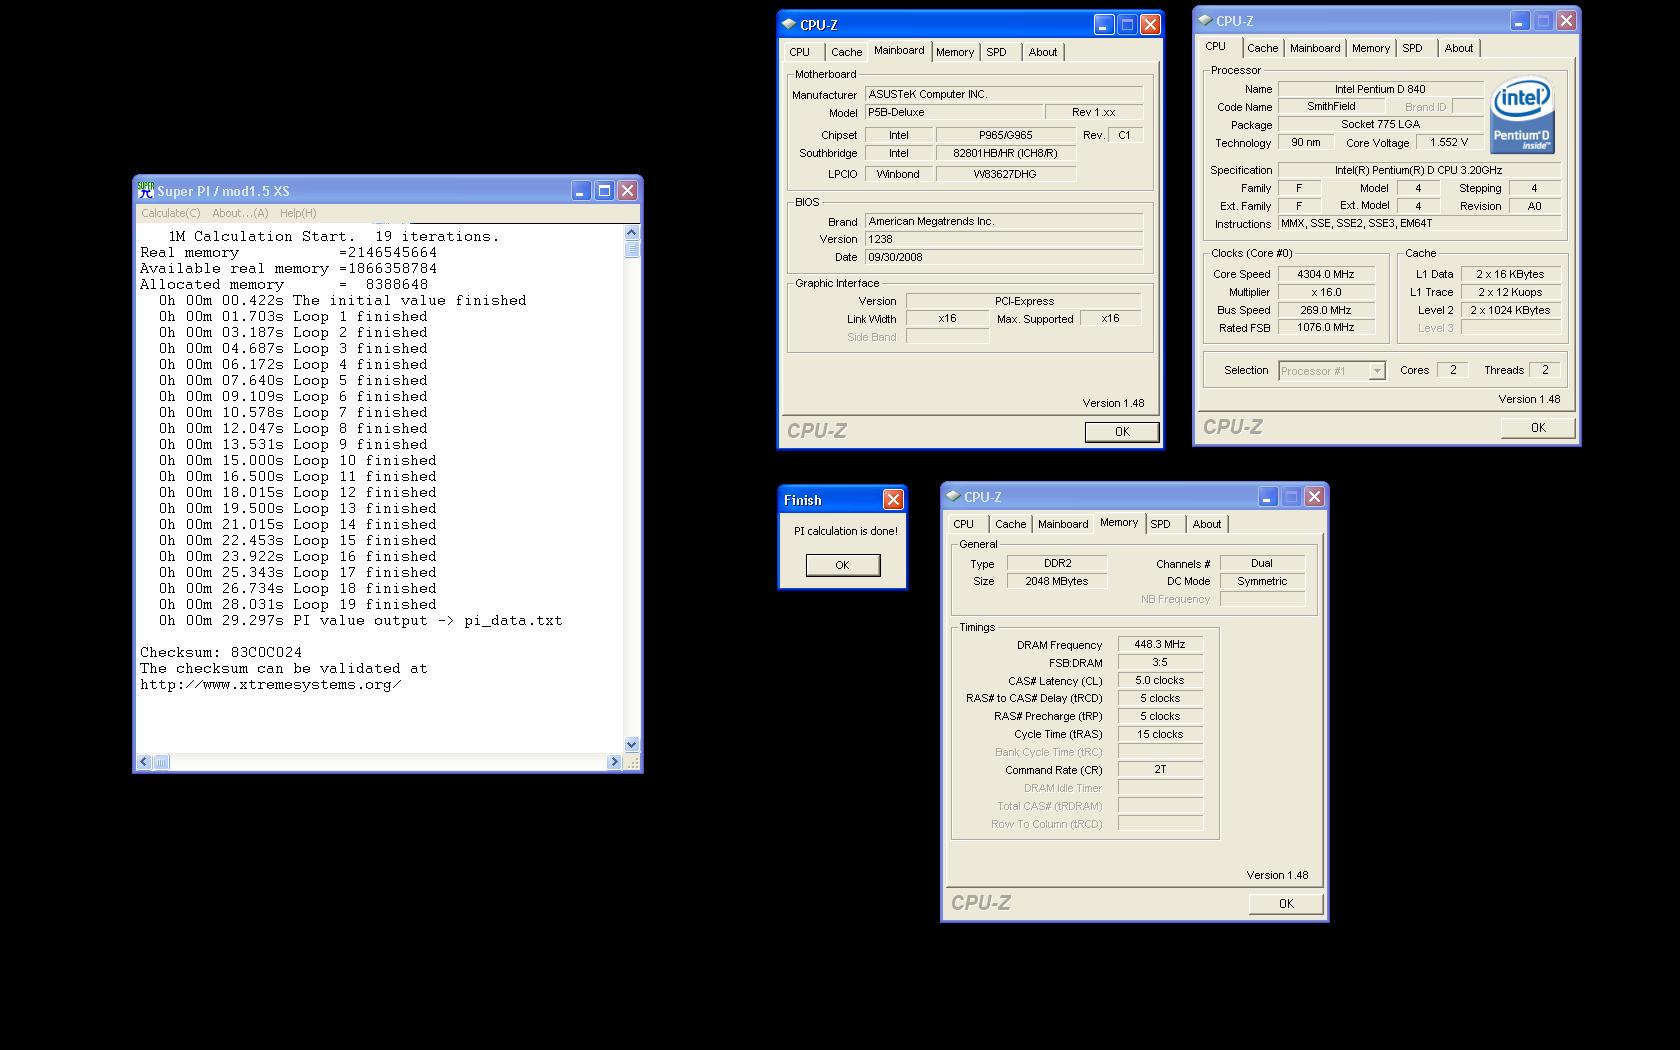Click the Rated FSB value 1076.0 MHz
The width and height of the screenshot is (1680, 1050).
(1325, 328)
